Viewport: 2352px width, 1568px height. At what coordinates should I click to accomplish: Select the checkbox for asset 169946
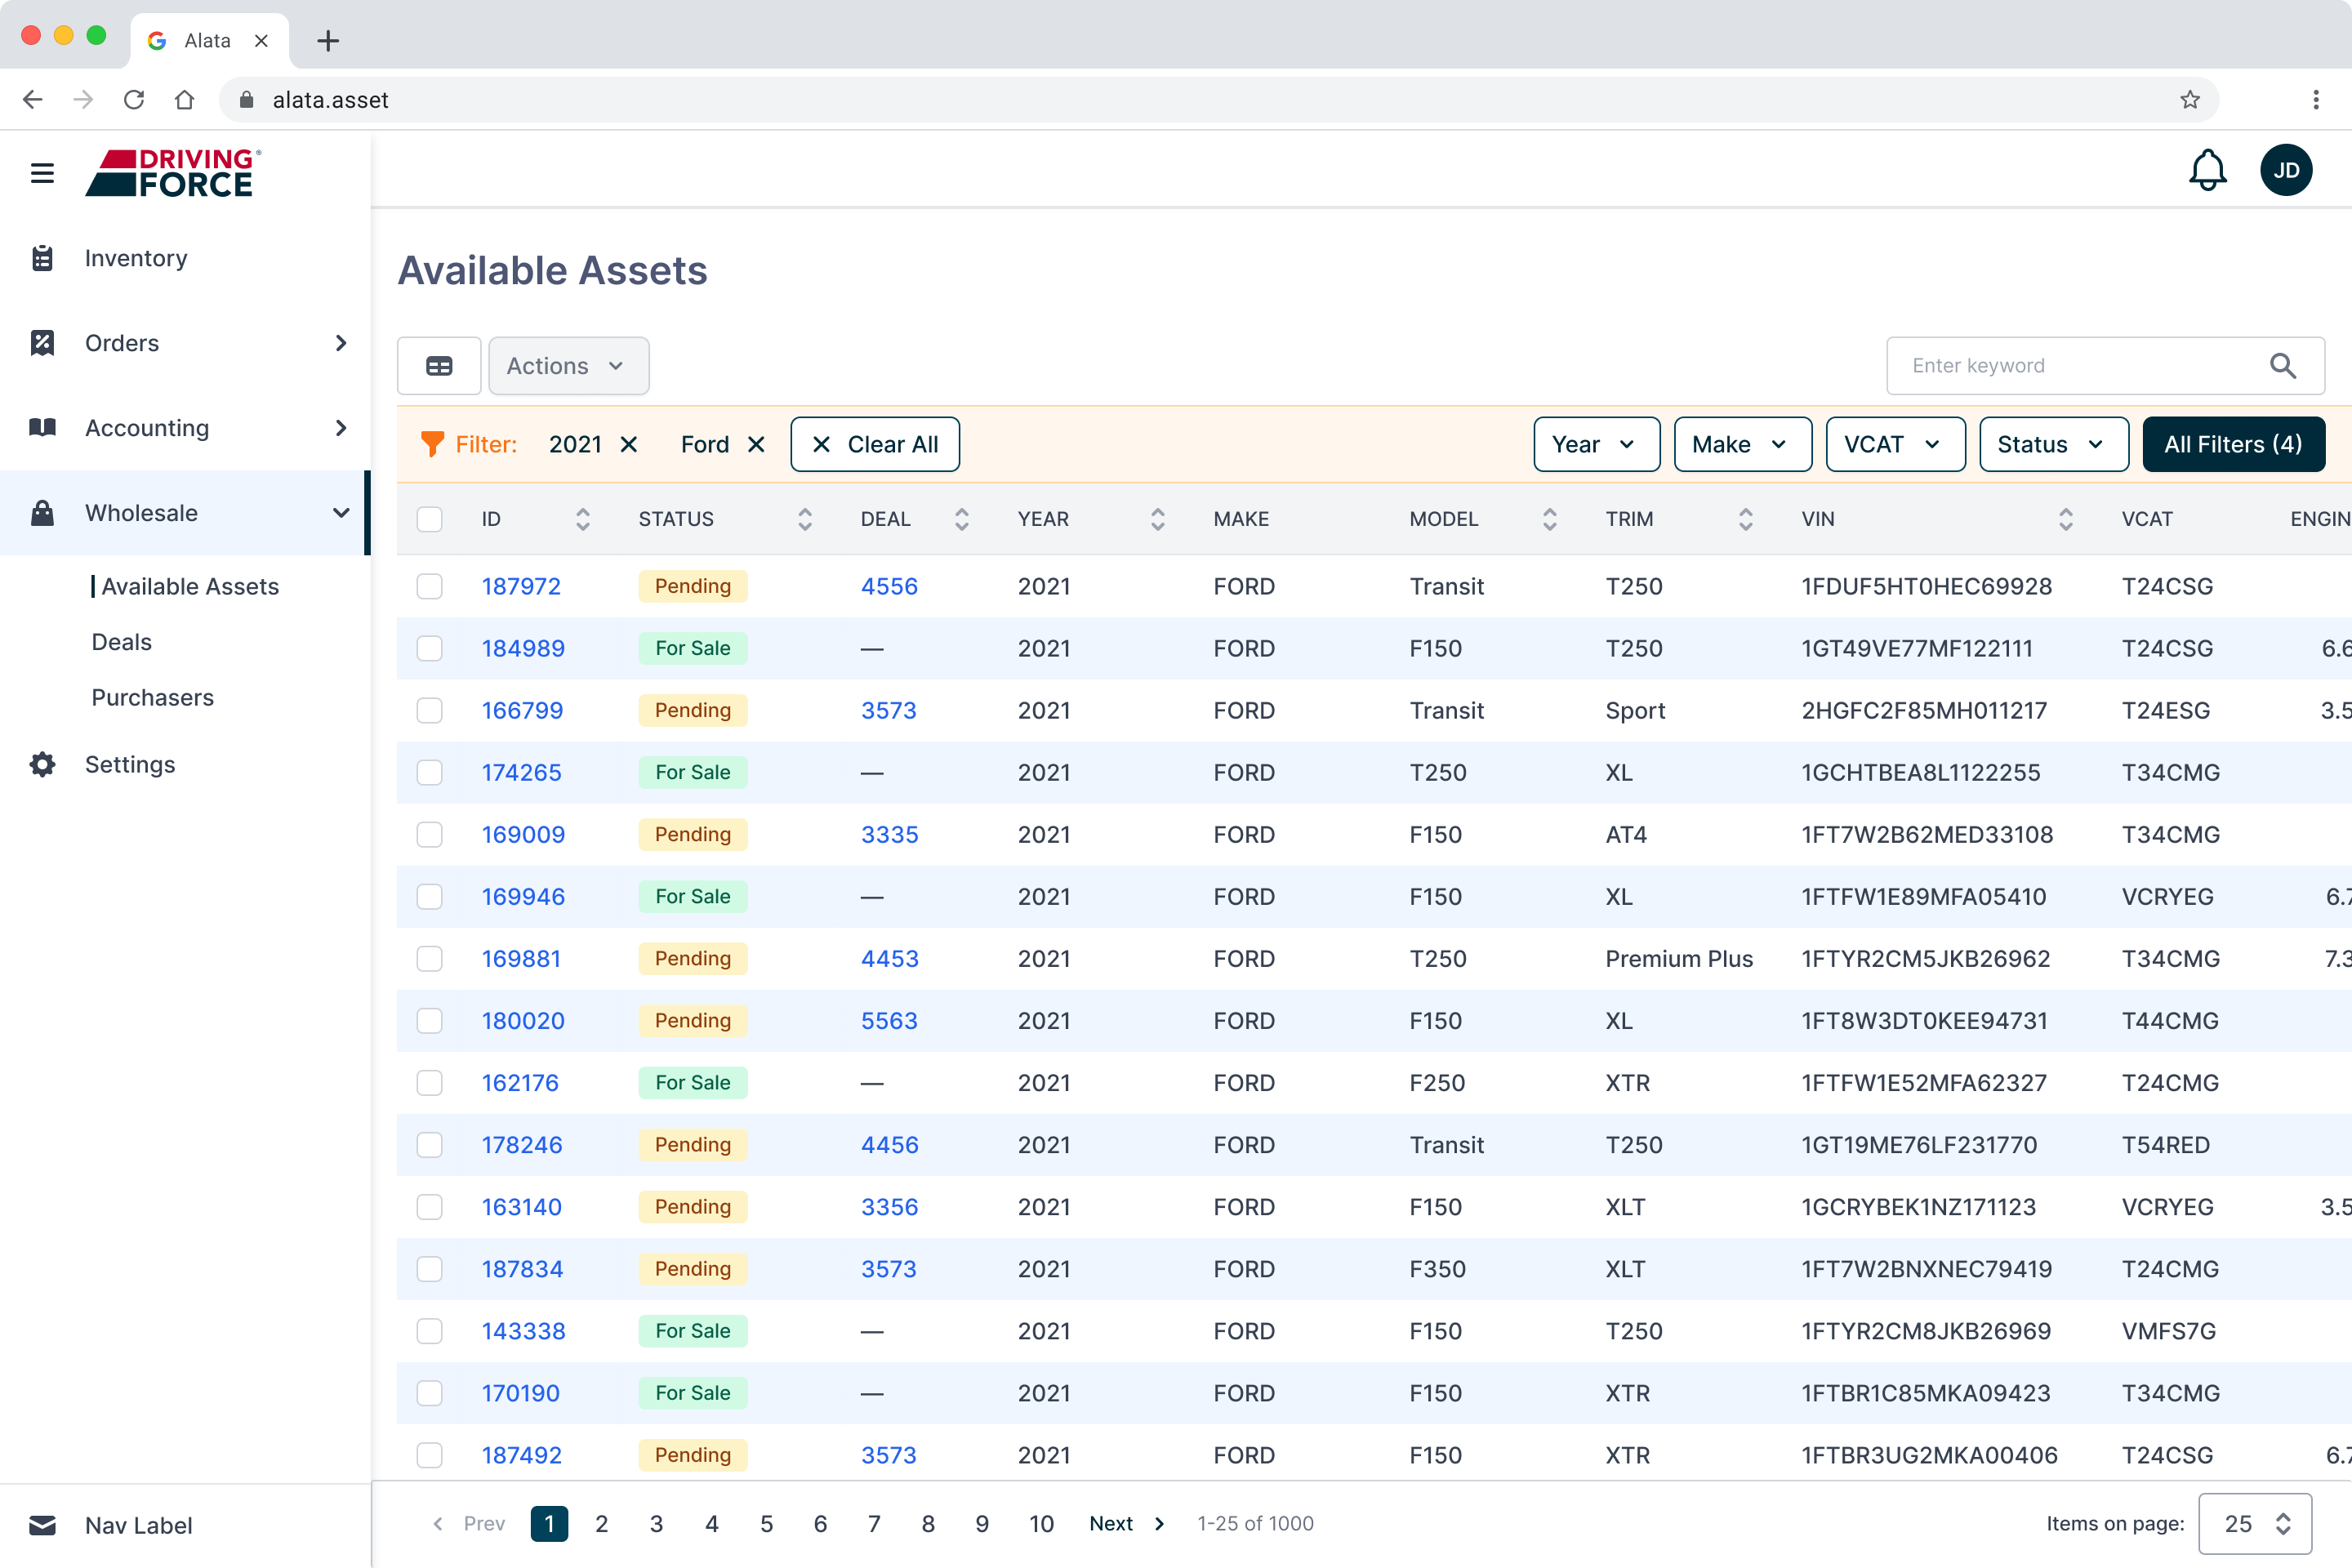430,897
